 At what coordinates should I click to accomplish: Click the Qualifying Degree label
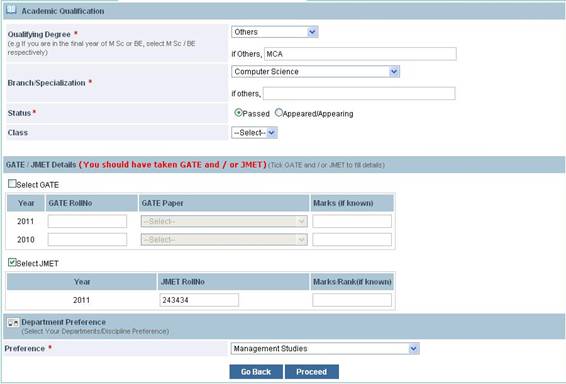[39, 34]
